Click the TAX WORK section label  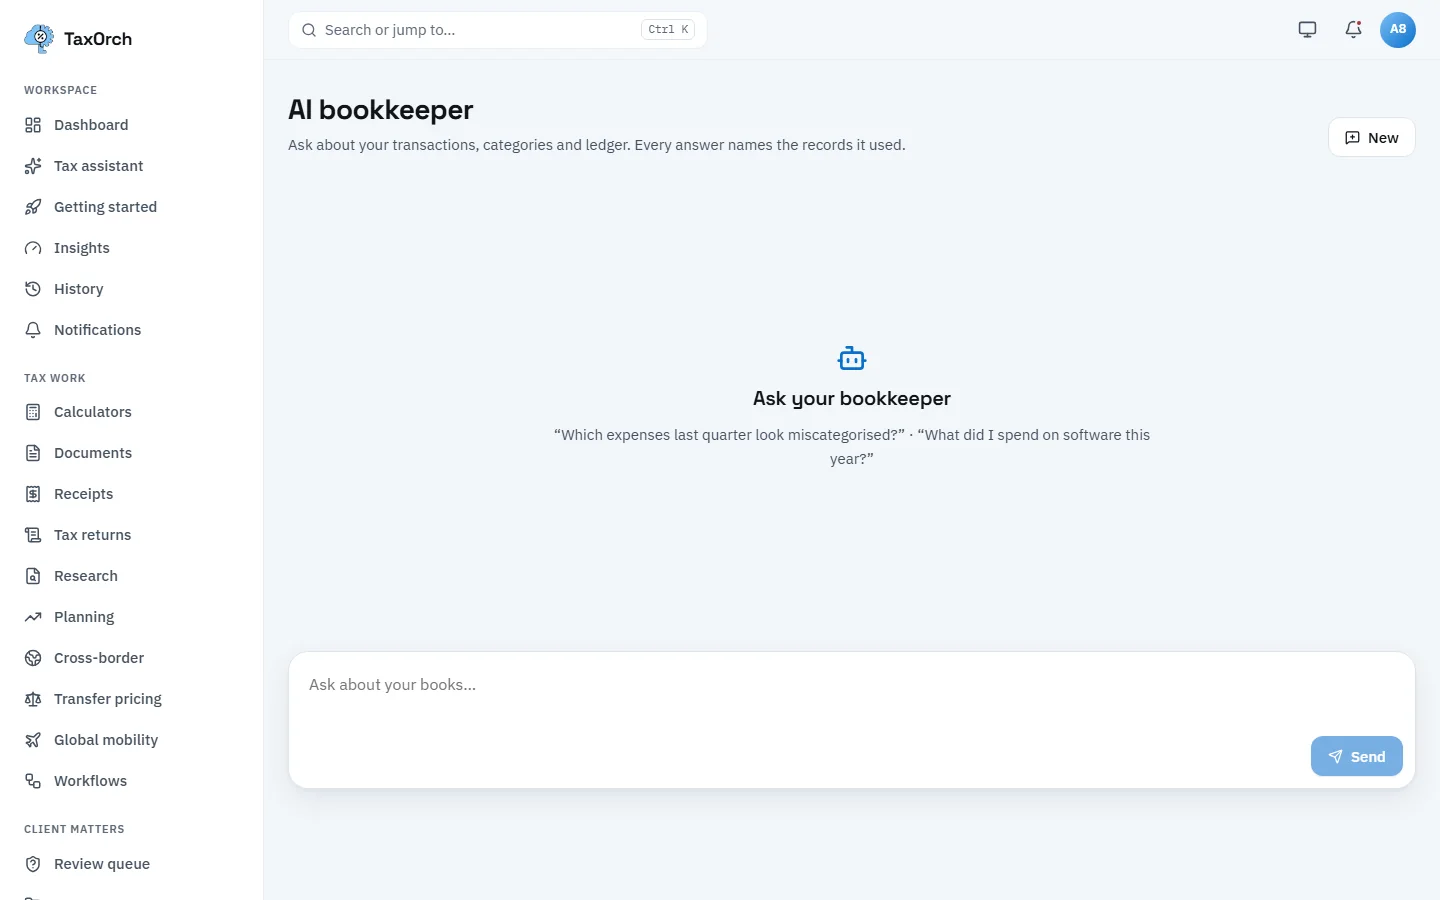click(x=55, y=378)
